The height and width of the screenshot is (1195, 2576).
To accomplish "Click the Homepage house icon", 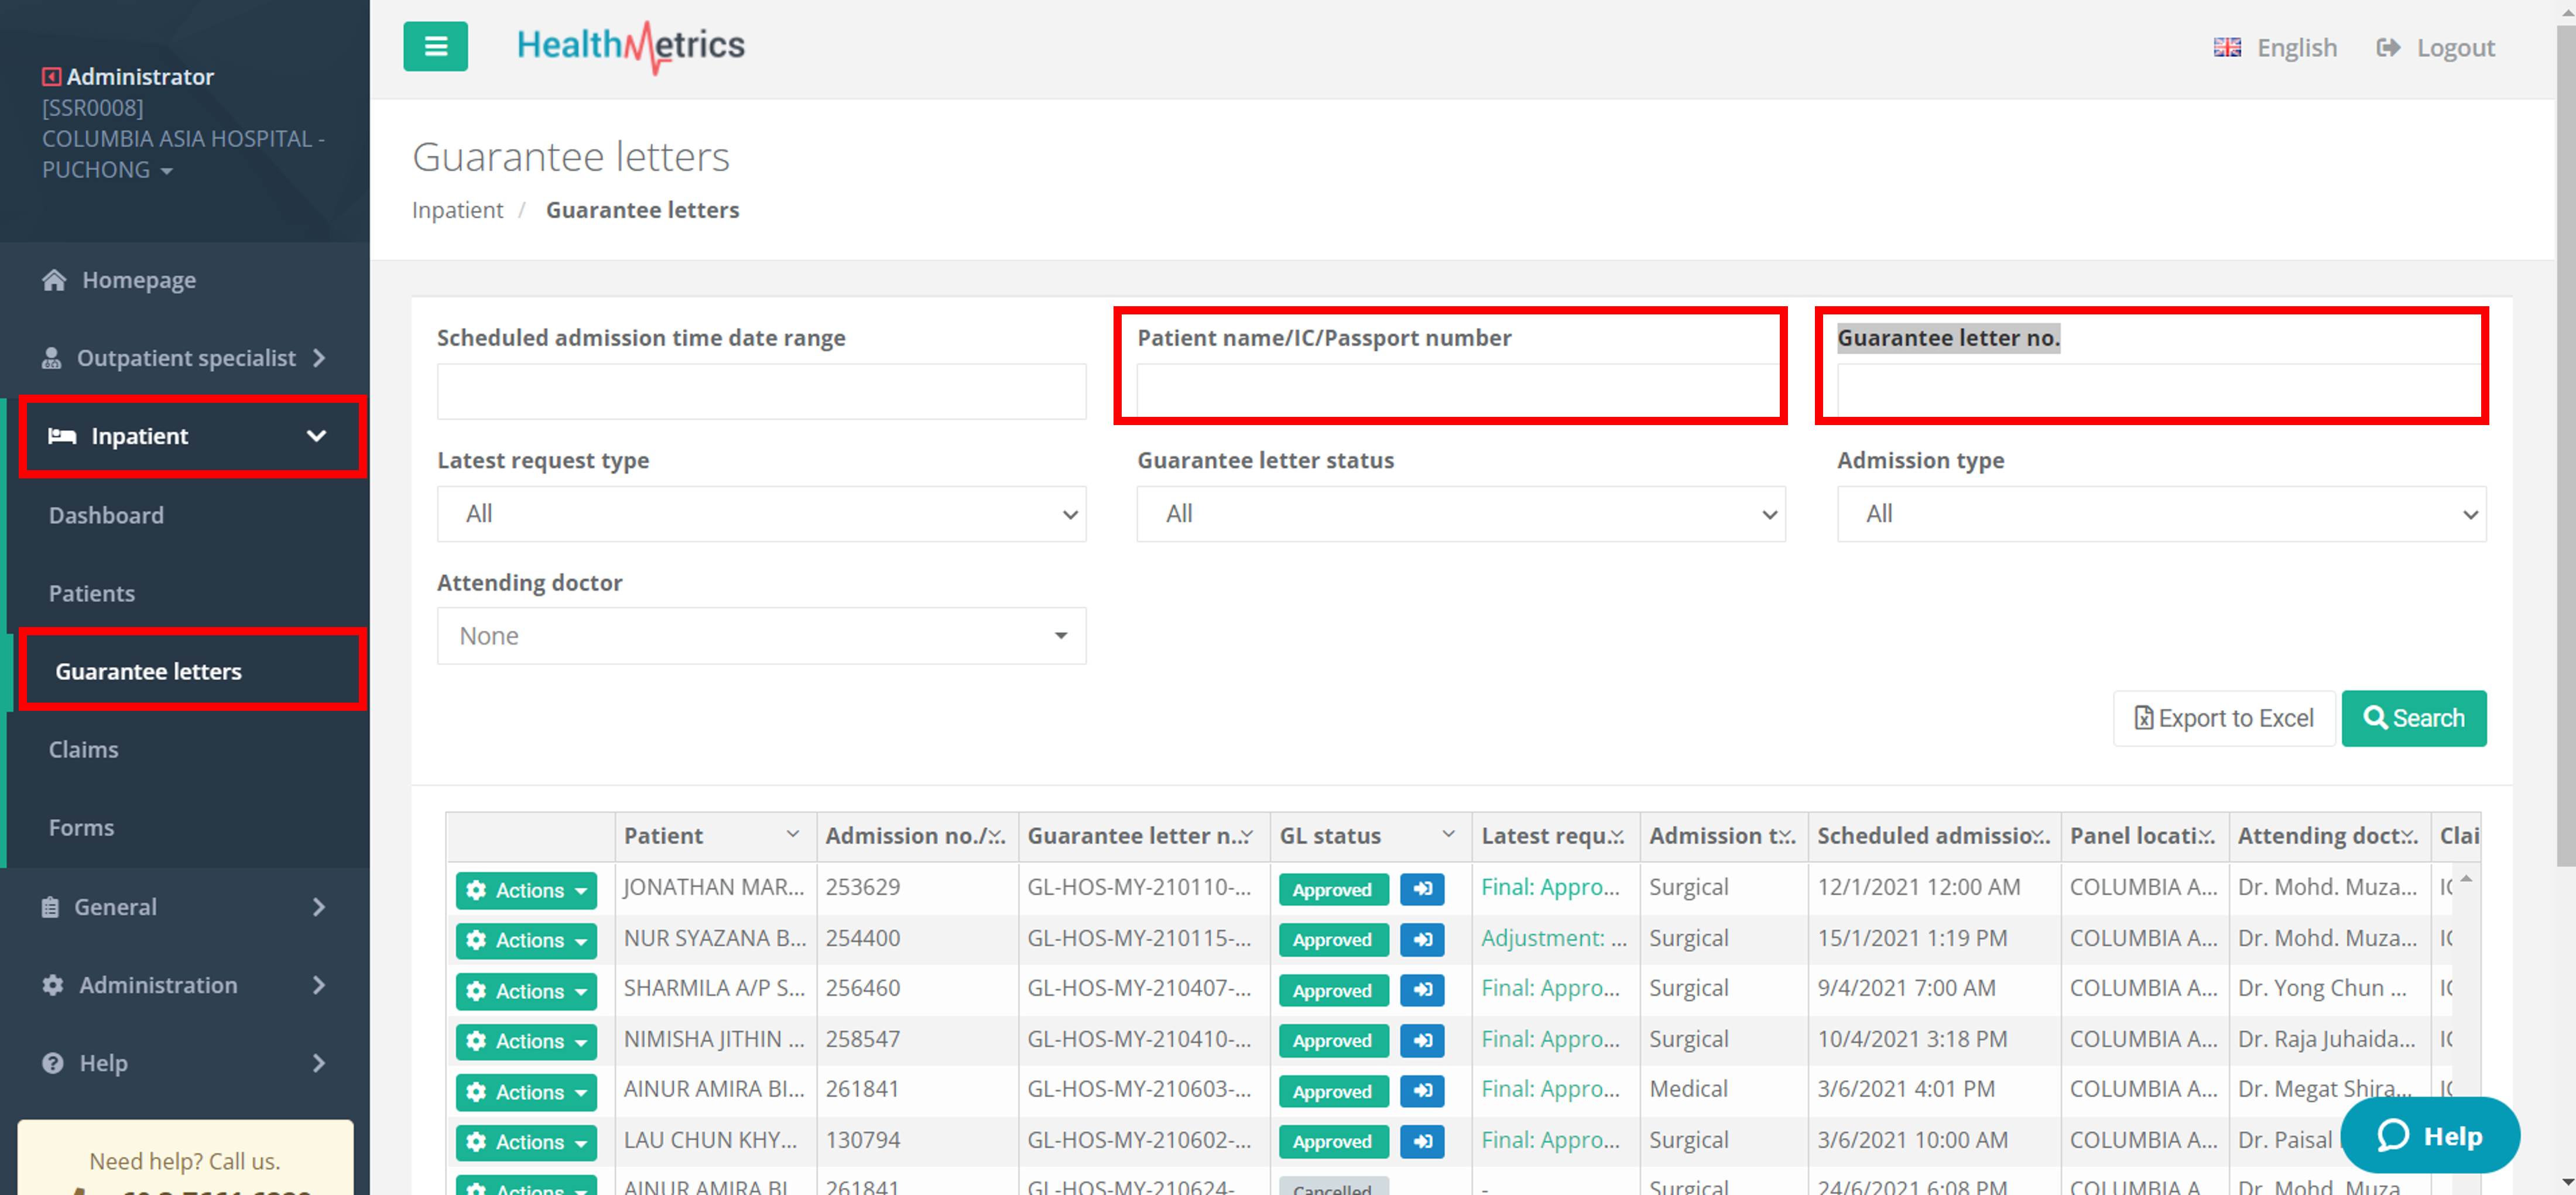I will [x=54, y=280].
